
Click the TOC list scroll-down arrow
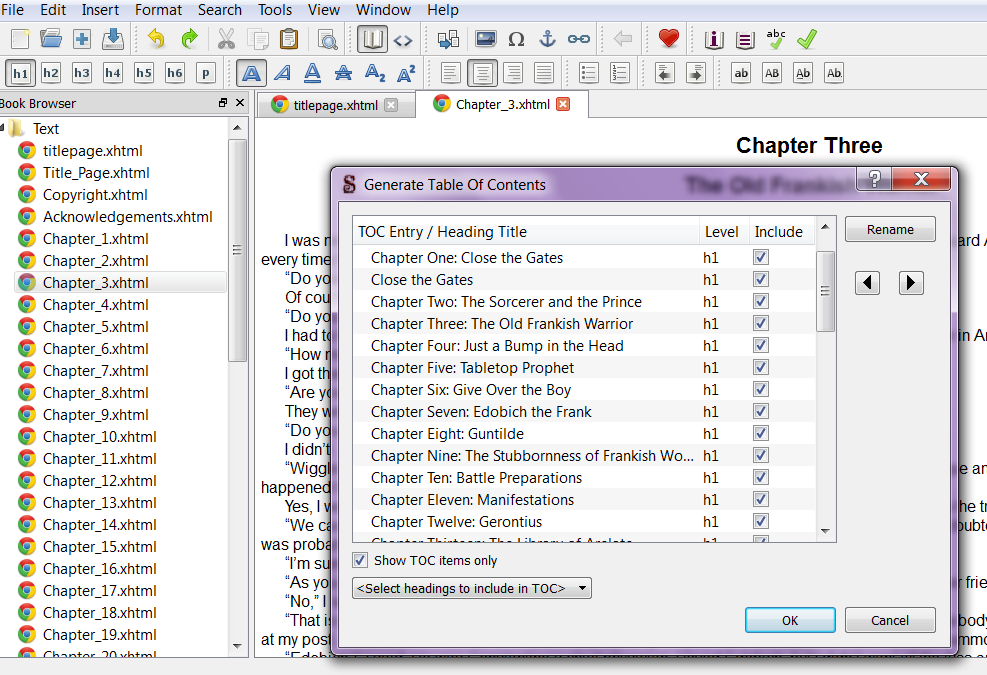(825, 532)
